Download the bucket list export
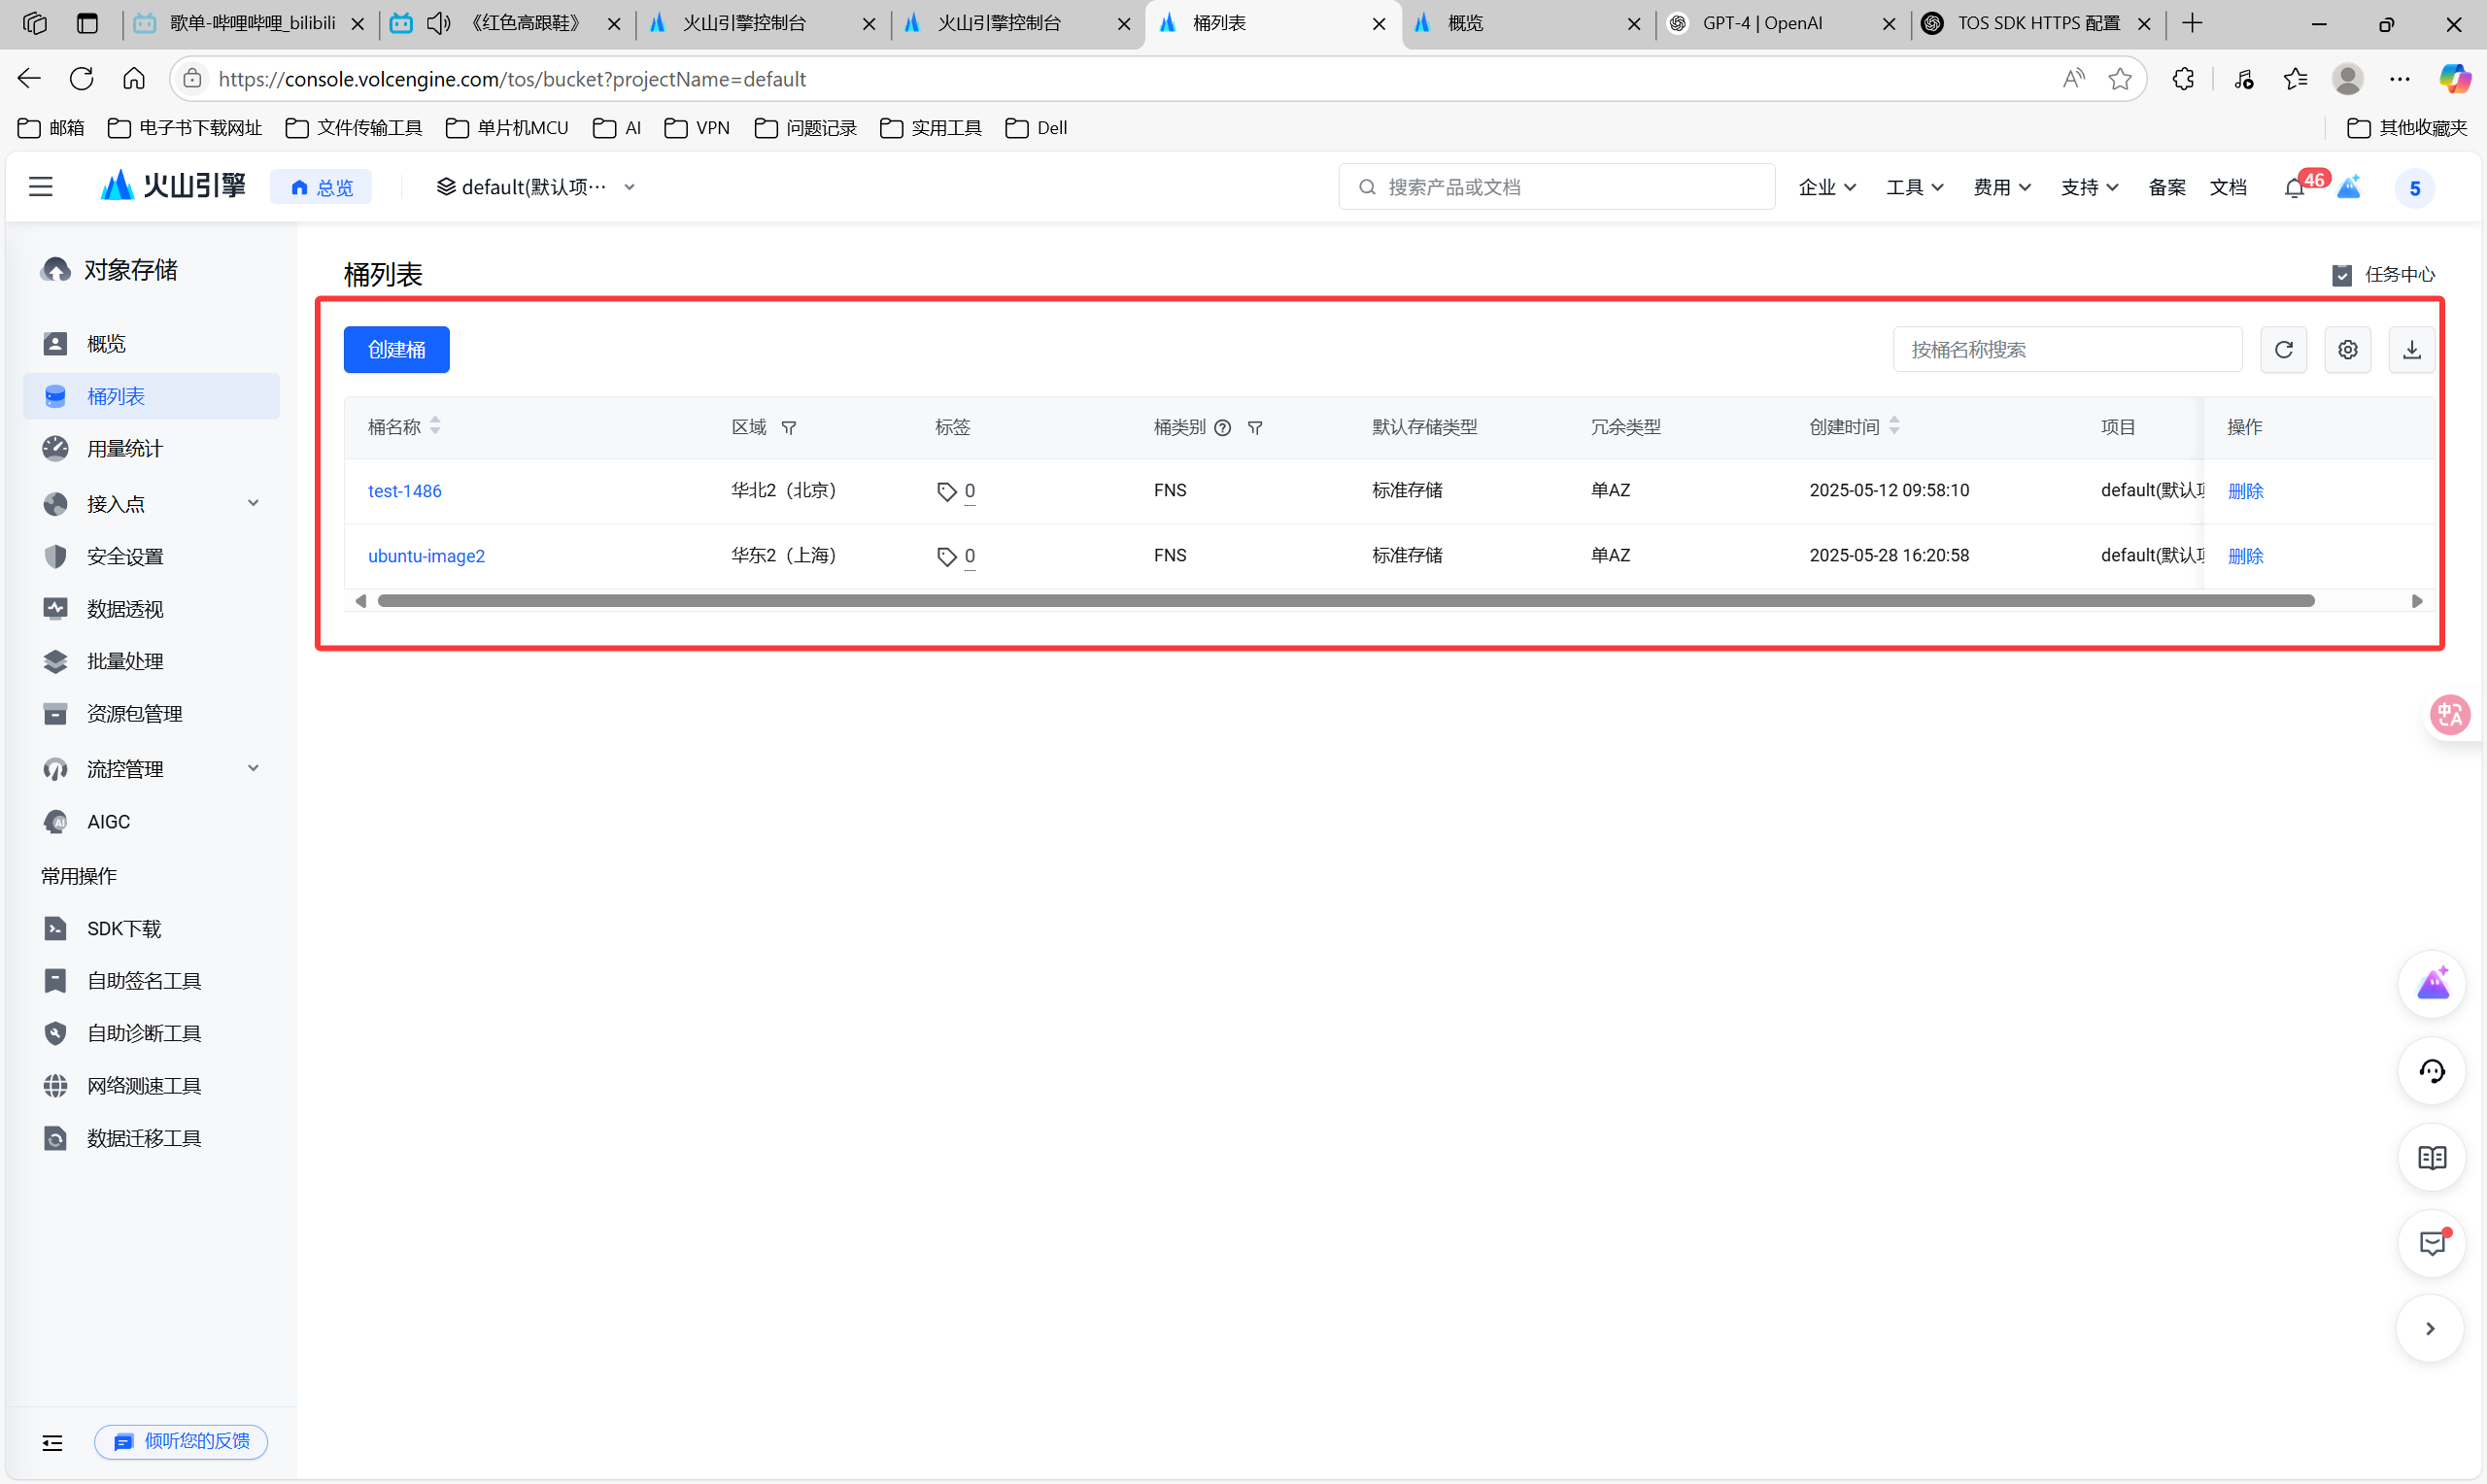Viewport: 2487px width, 1484px height. tap(2411, 350)
